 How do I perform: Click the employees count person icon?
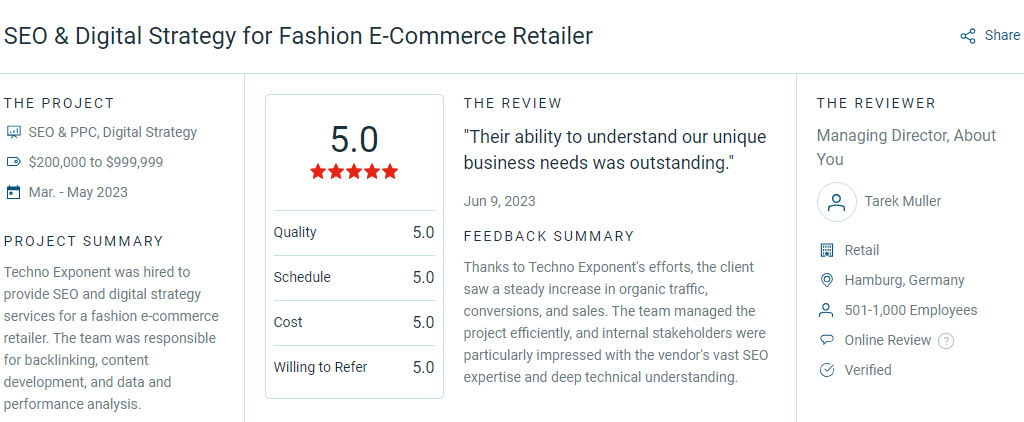click(827, 310)
